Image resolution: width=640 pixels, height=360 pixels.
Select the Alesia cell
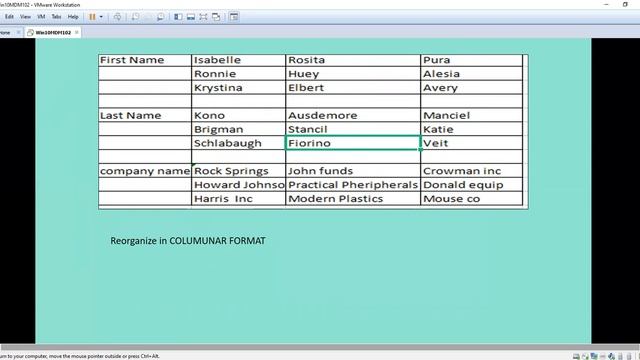tap(471, 74)
